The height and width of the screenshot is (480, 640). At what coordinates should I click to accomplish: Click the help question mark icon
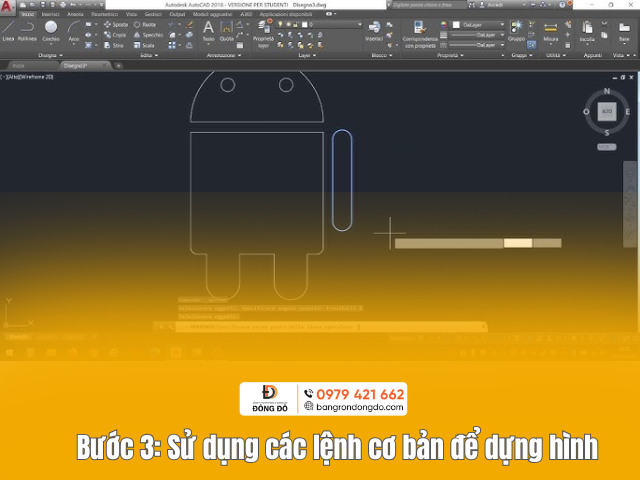tap(562, 5)
